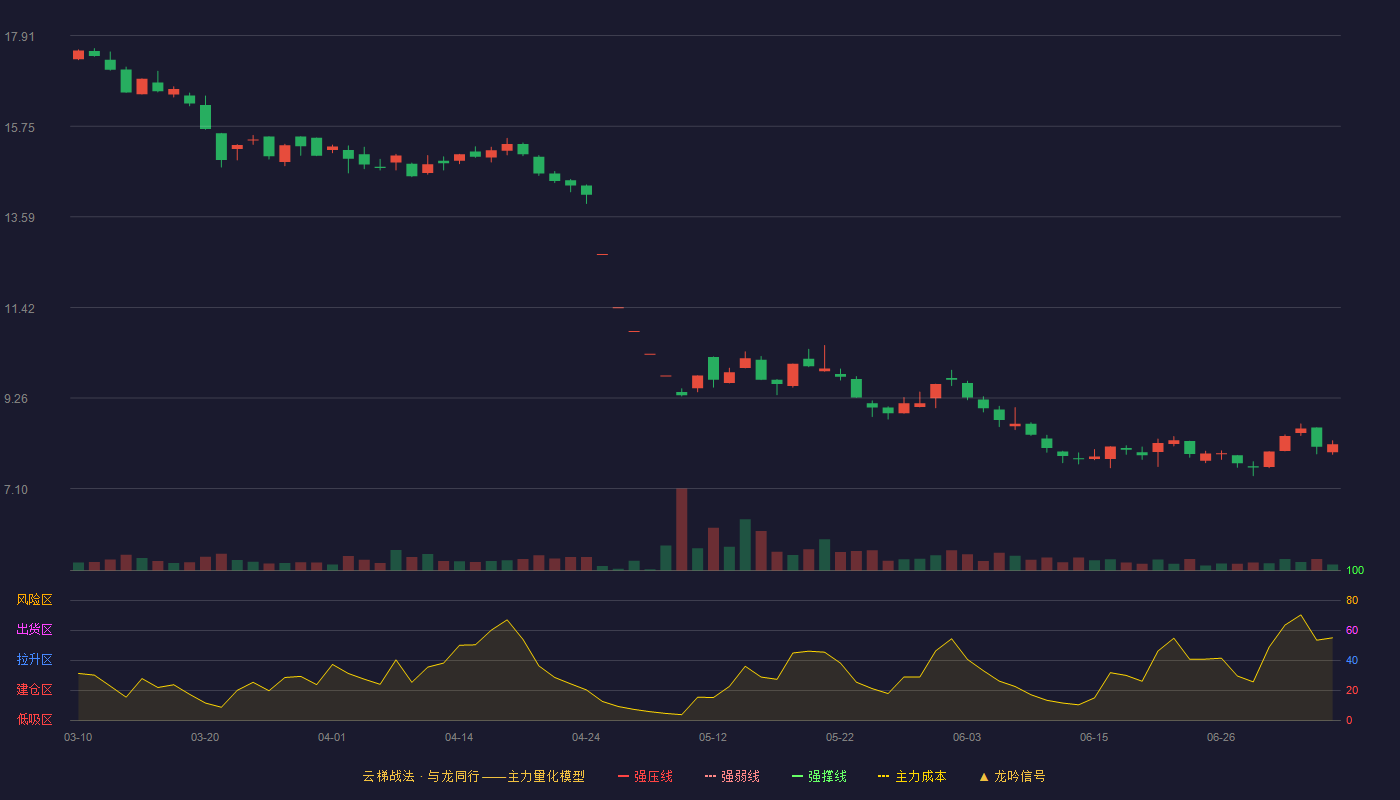Click the first red candlestick at 03-10
Image resolution: width=1400 pixels, height=800 pixels.
(x=78, y=54)
